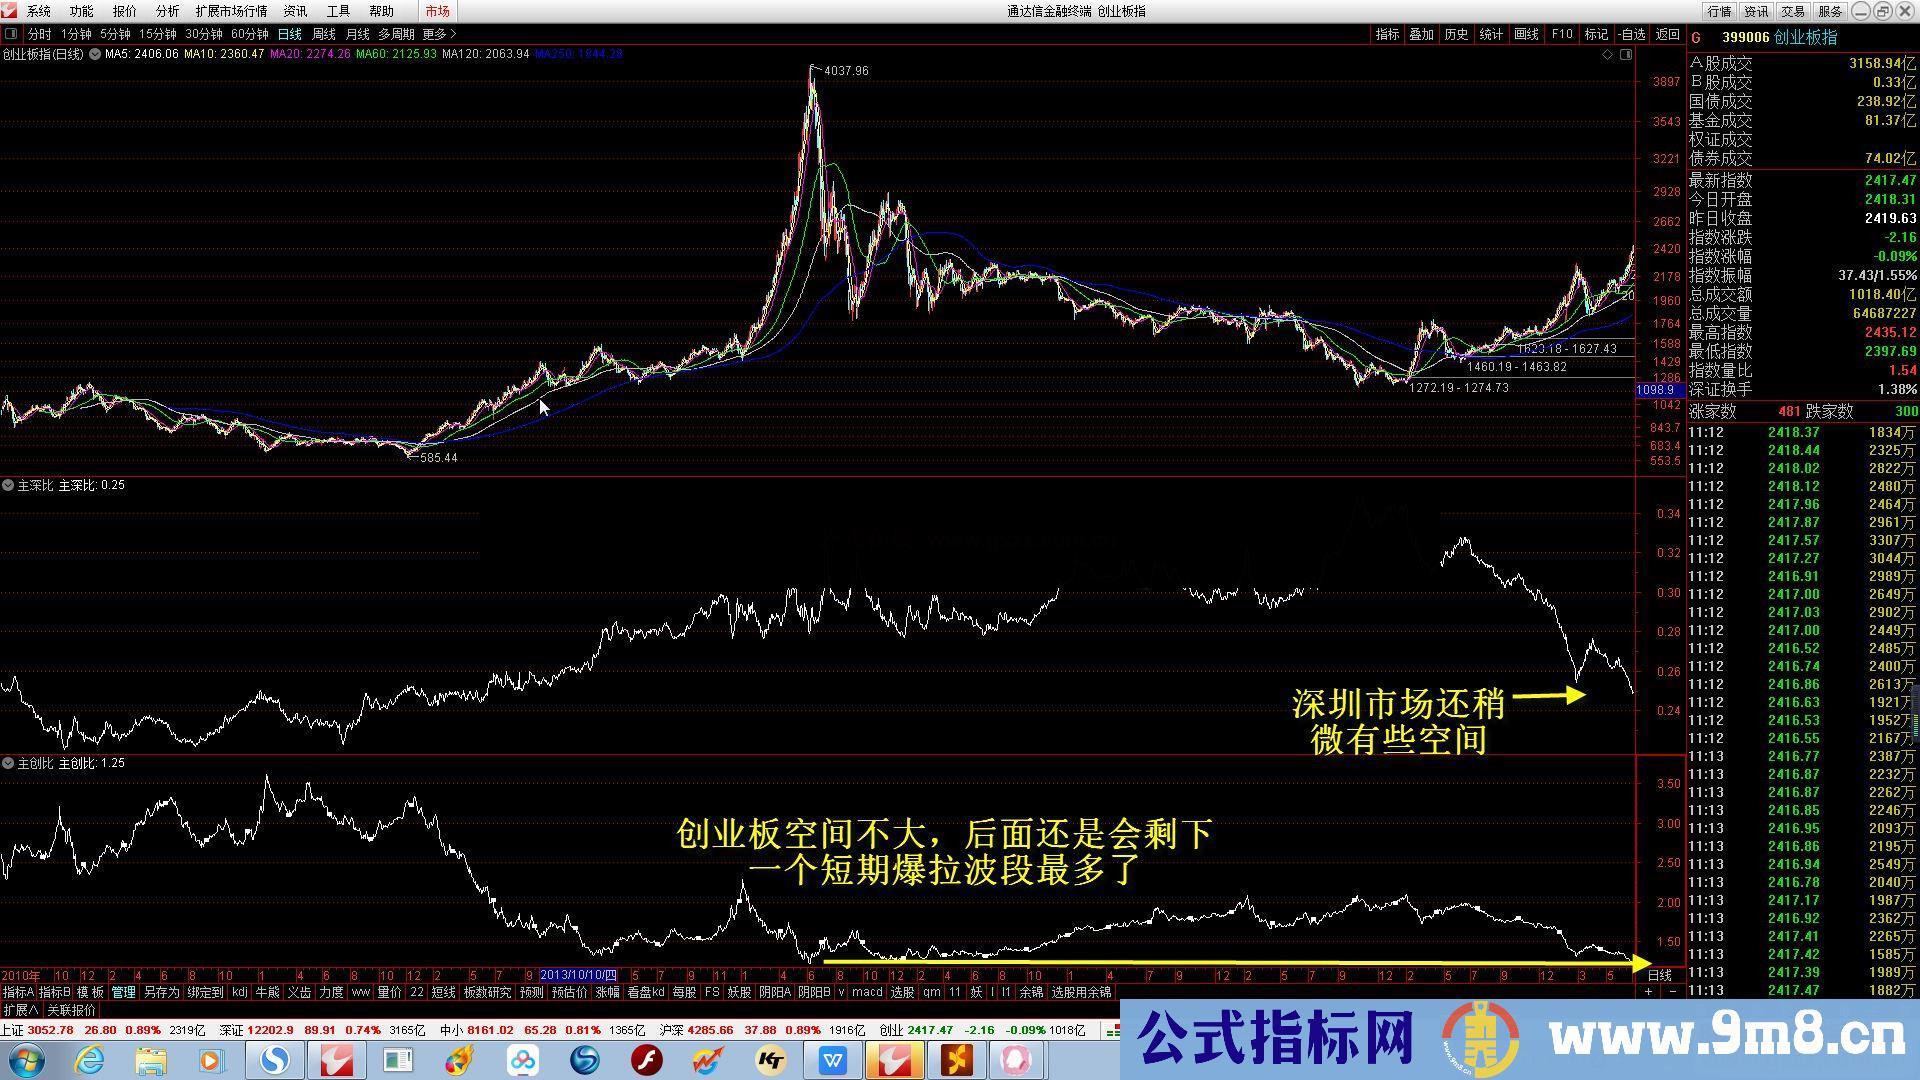Expand the 主创比 indicator dropdown

[8, 763]
